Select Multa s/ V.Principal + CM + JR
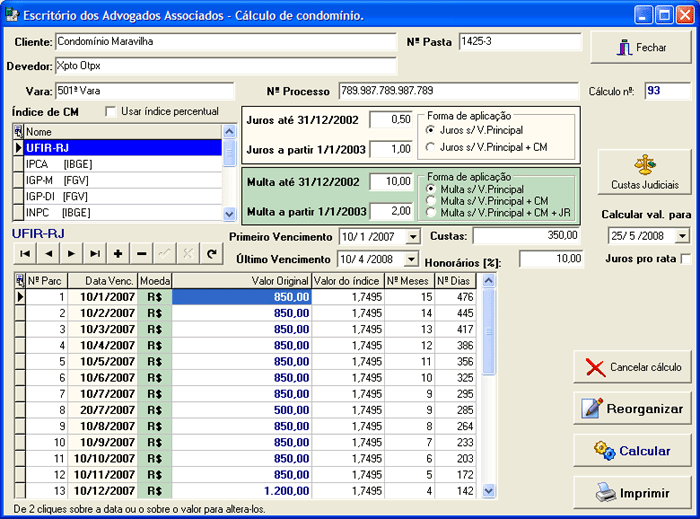 (x=430, y=213)
